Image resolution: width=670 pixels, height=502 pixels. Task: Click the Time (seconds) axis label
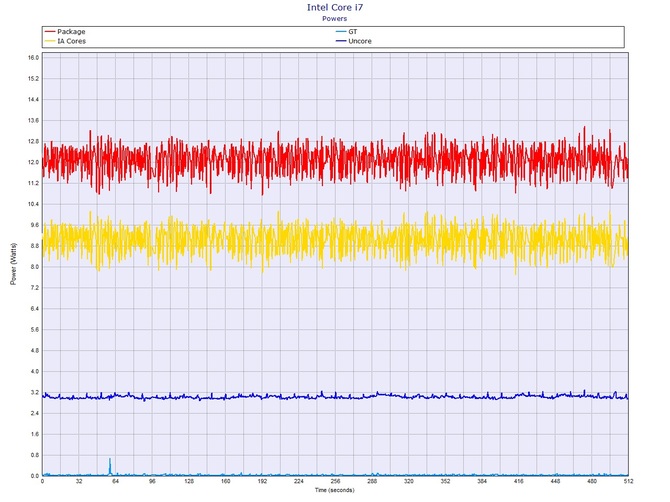(x=335, y=490)
